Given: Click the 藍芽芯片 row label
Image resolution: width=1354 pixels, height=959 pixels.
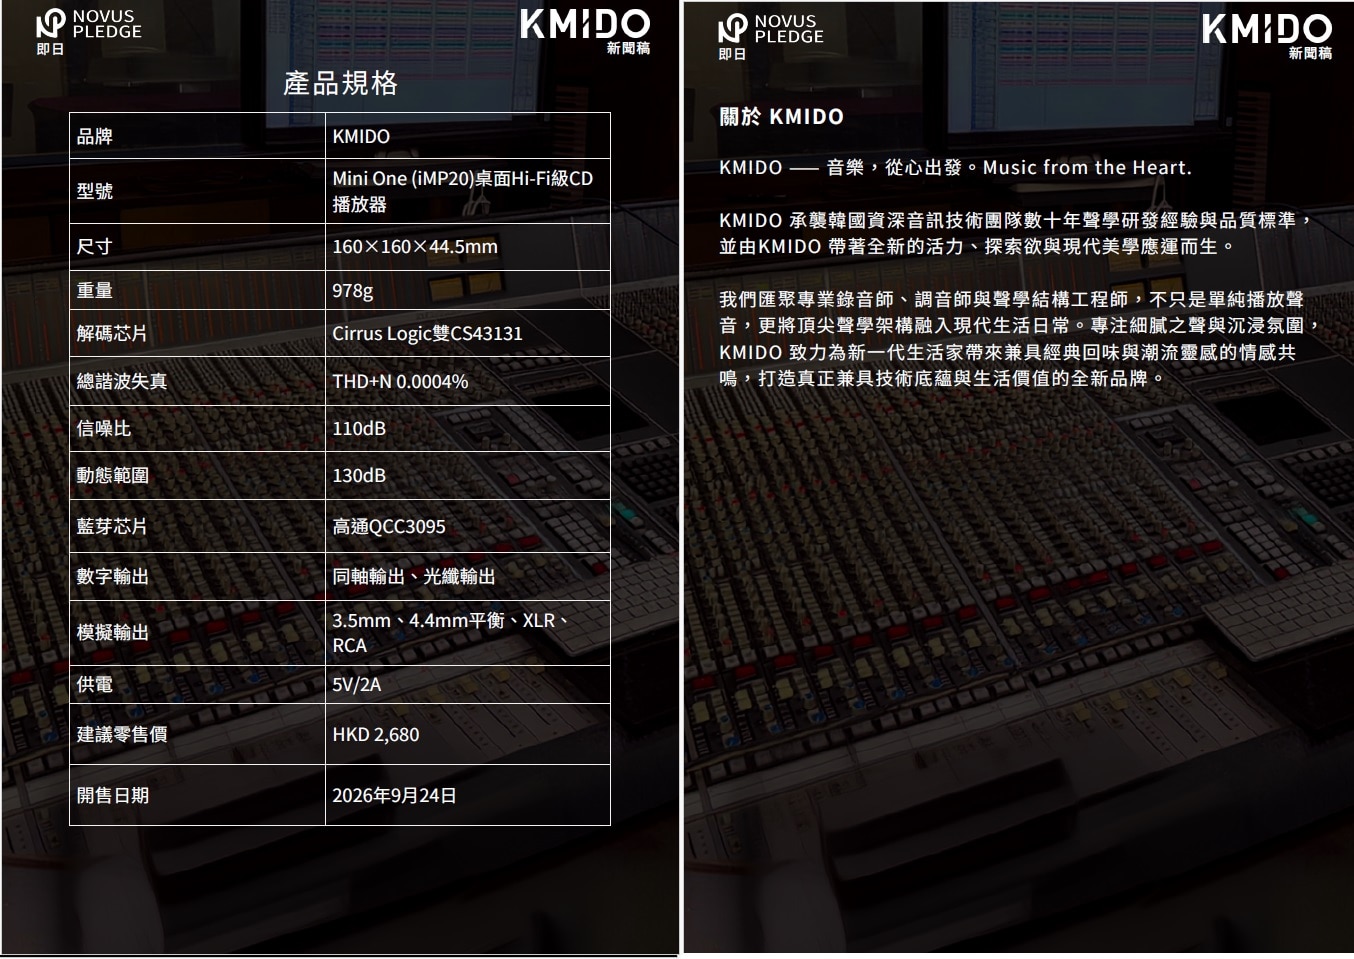Looking at the screenshot, I should pyautogui.click(x=112, y=526).
